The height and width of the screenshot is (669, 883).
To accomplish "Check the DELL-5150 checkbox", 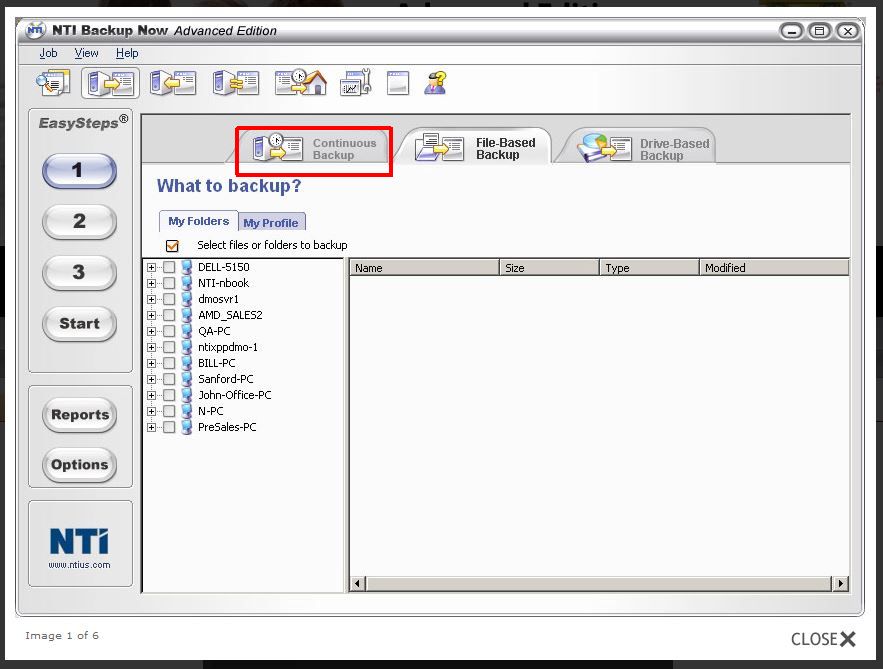I will 169,267.
